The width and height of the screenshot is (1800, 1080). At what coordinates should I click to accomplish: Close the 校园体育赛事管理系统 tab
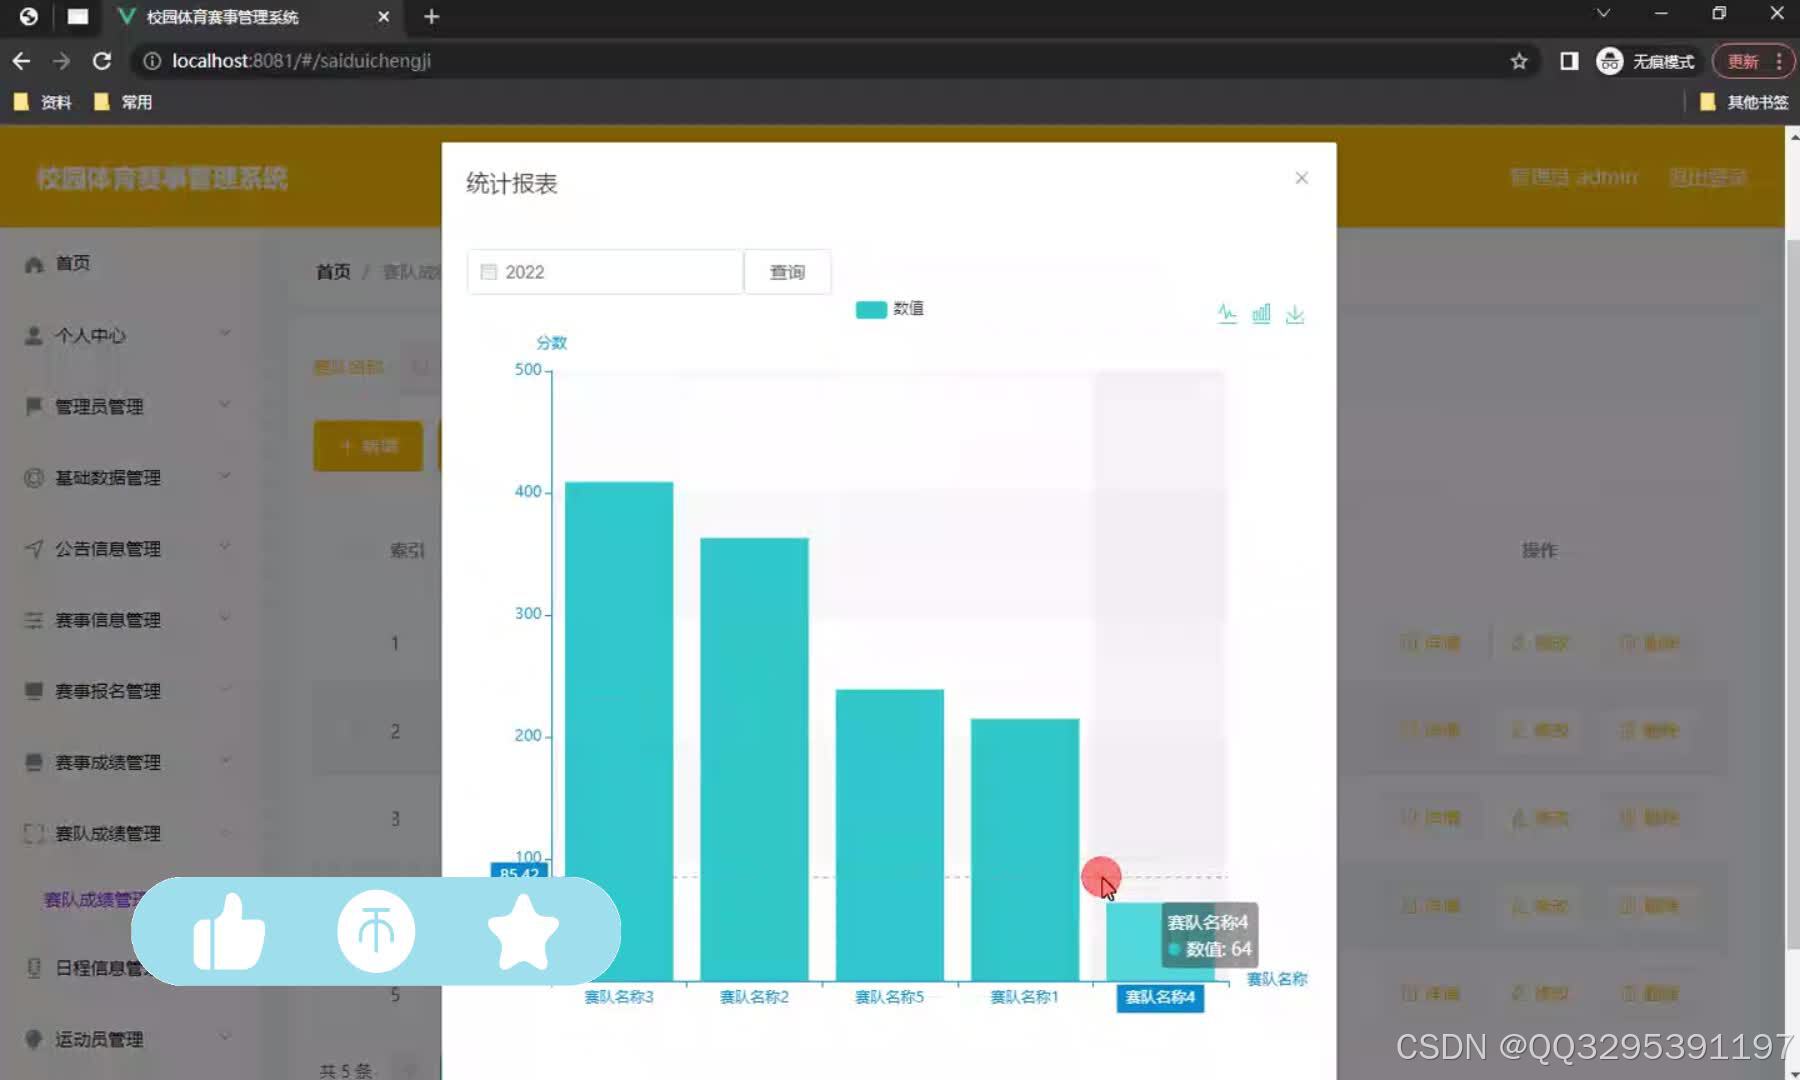coord(383,17)
